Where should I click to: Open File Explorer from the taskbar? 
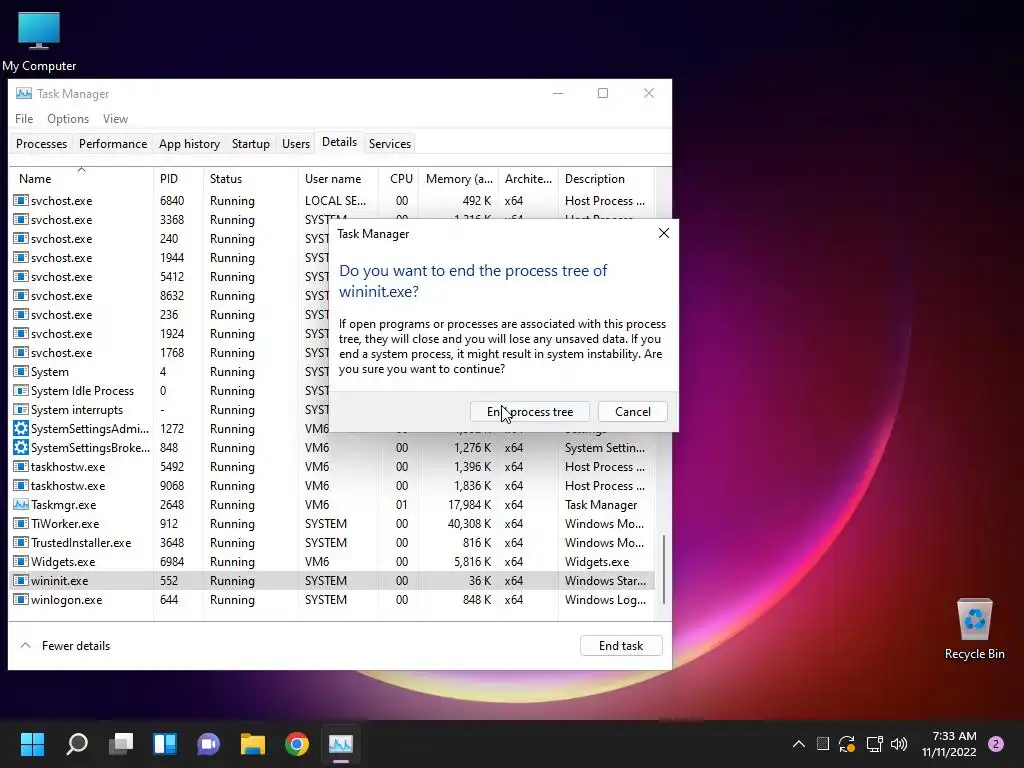[253, 744]
